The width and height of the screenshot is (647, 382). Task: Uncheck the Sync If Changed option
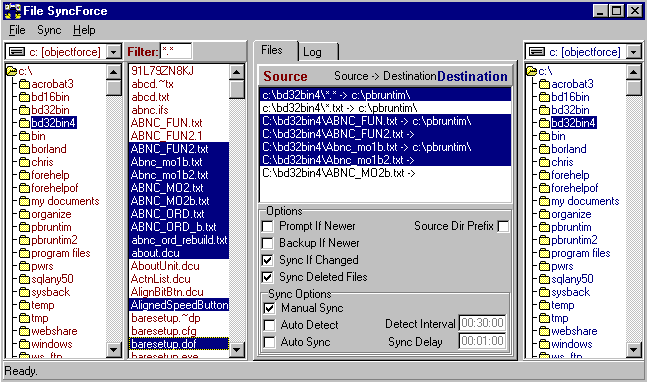[268, 260]
